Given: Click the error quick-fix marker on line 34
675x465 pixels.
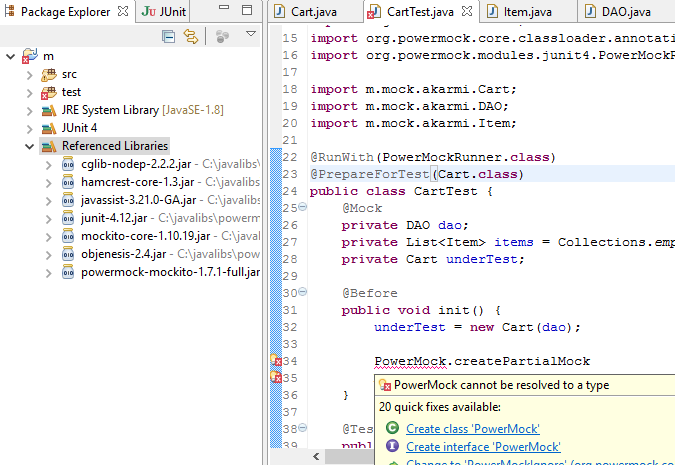Looking at the screenshot, I should [x=276, y=360].
